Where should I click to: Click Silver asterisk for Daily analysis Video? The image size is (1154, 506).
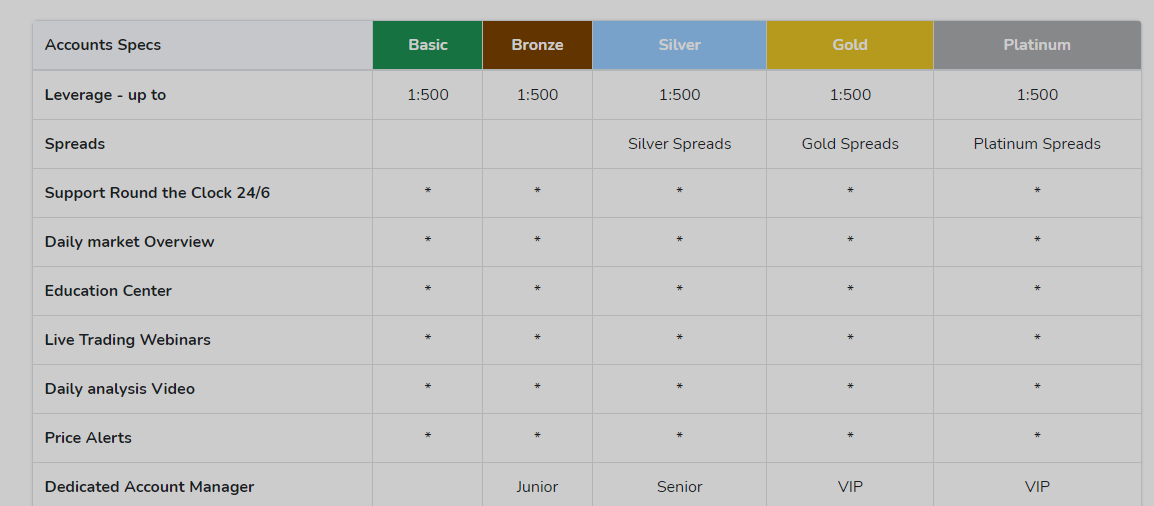[x=679, y=388]
